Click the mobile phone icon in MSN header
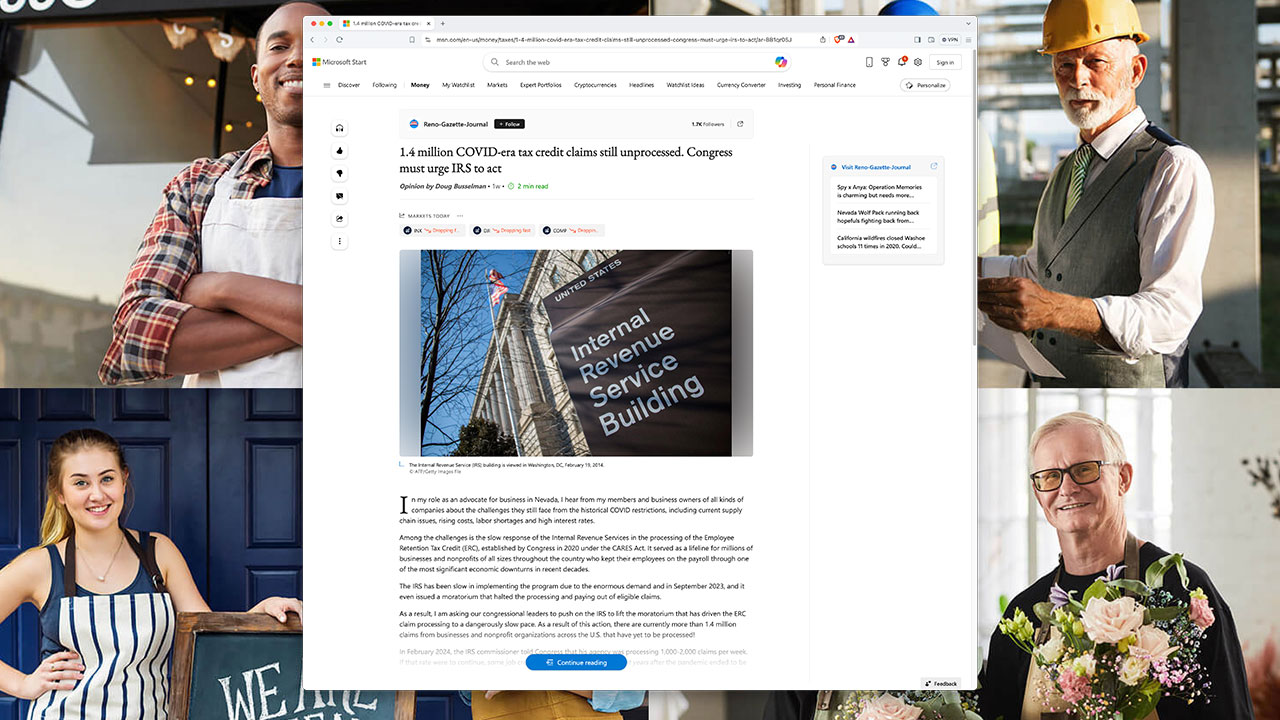This screenshot has height=720, width=1280. click(869, 62)
